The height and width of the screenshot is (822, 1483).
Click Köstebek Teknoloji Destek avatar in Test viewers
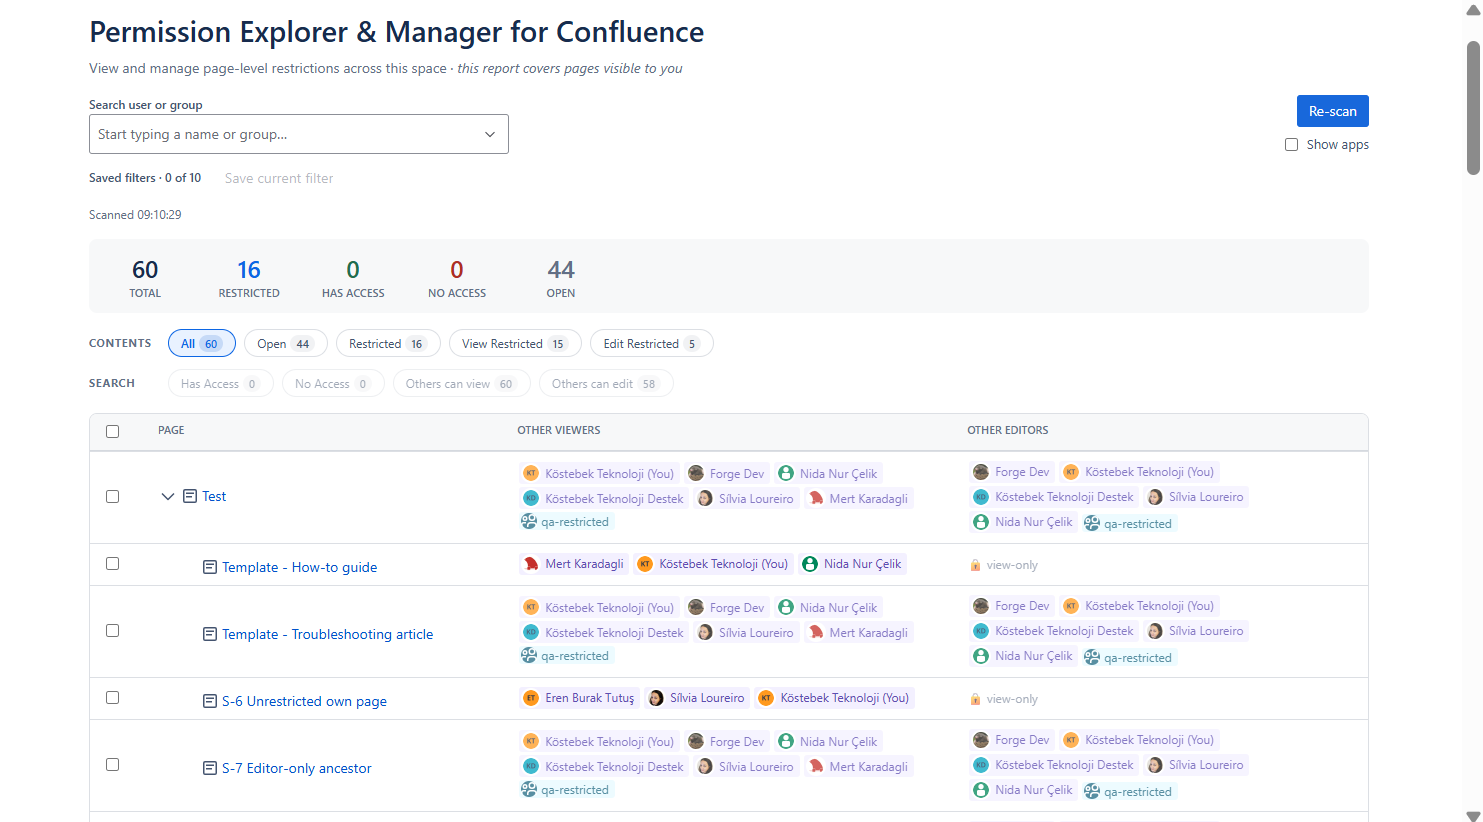[x=531, y=498]
